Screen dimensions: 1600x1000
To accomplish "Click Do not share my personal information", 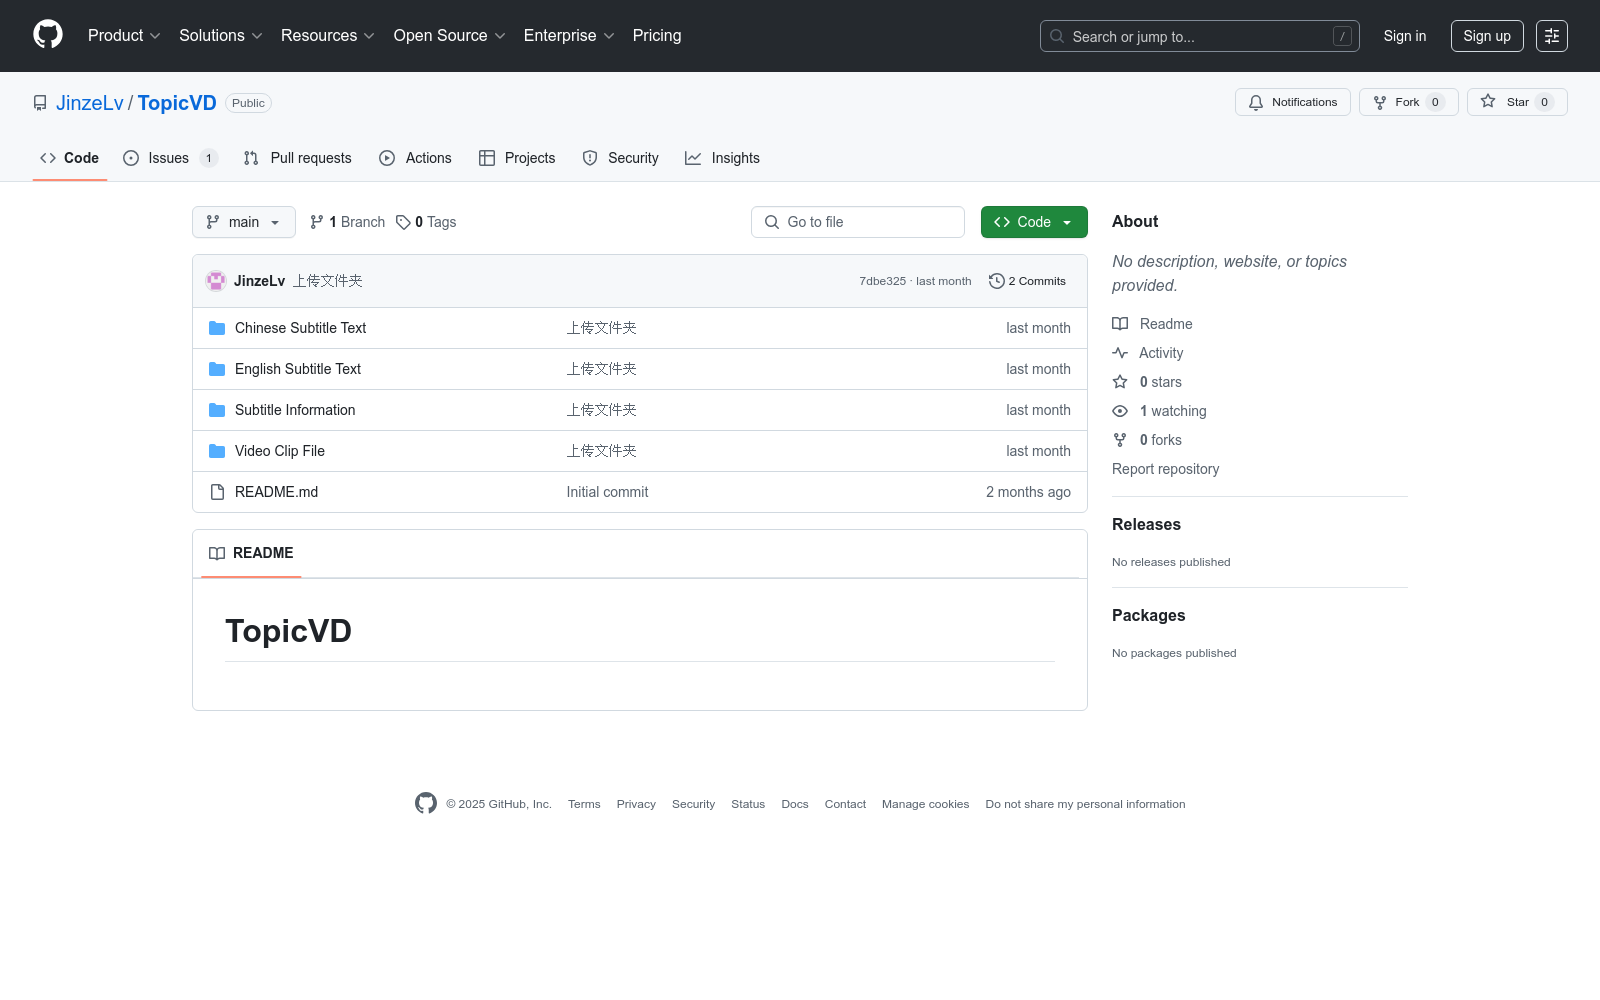I will click(x=1085, y=804).
